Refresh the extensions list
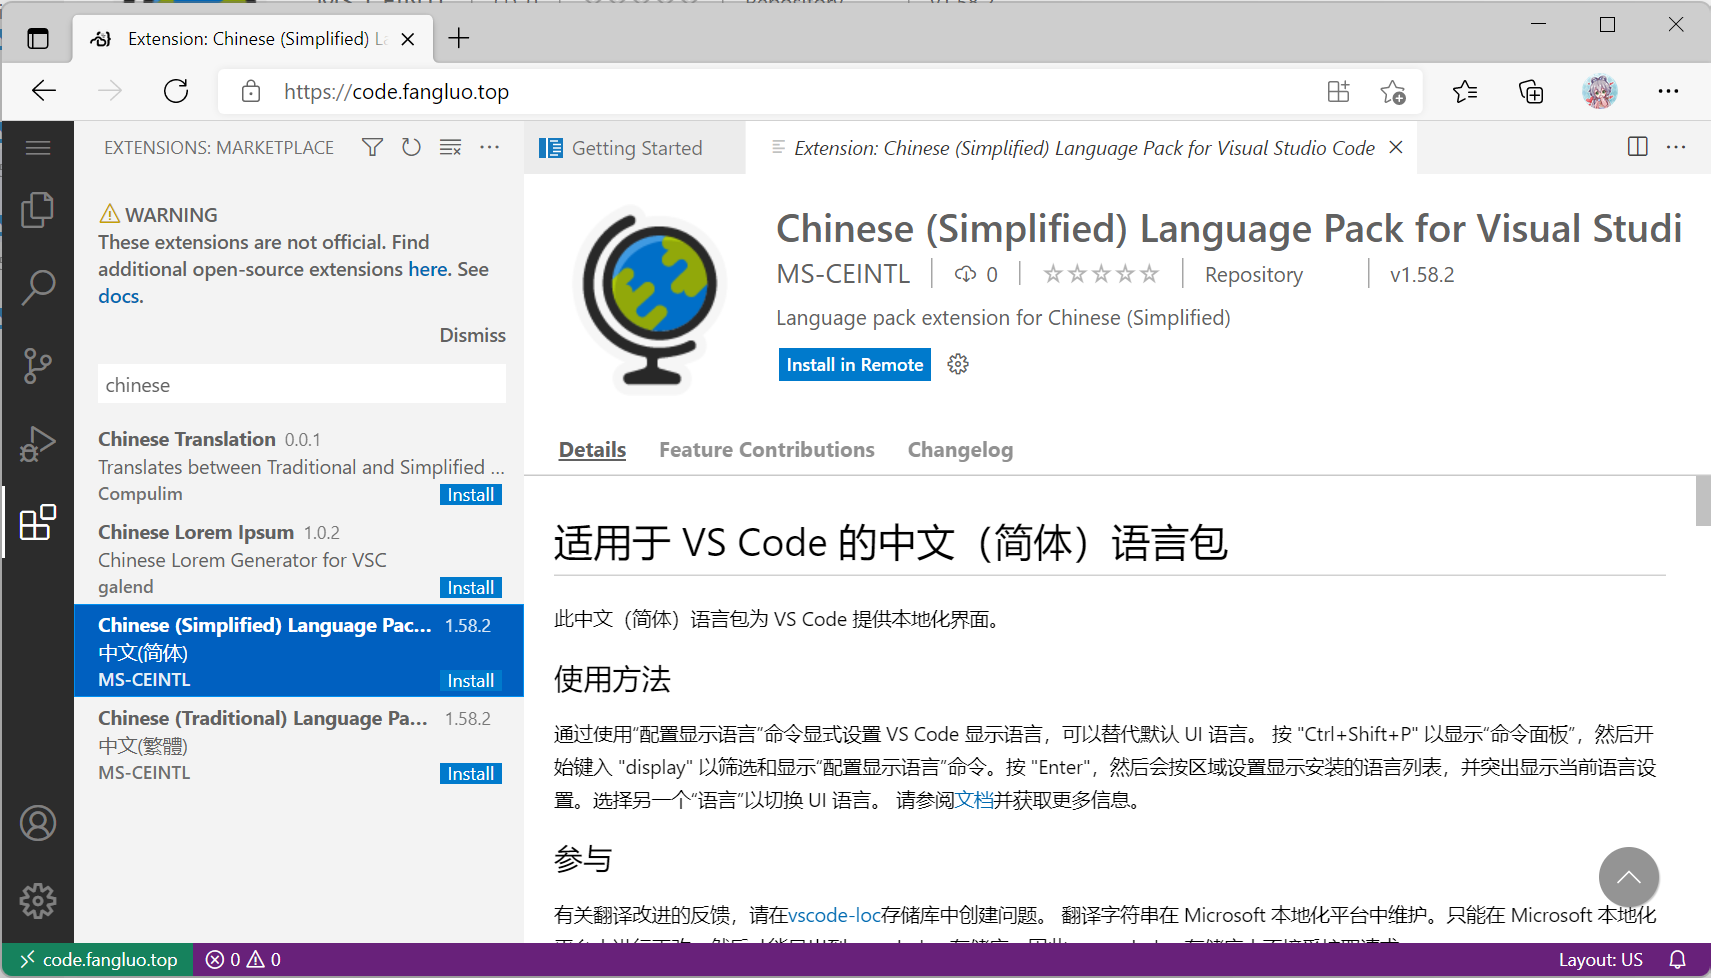The image size is (1711, 978). tap(411, 148)
